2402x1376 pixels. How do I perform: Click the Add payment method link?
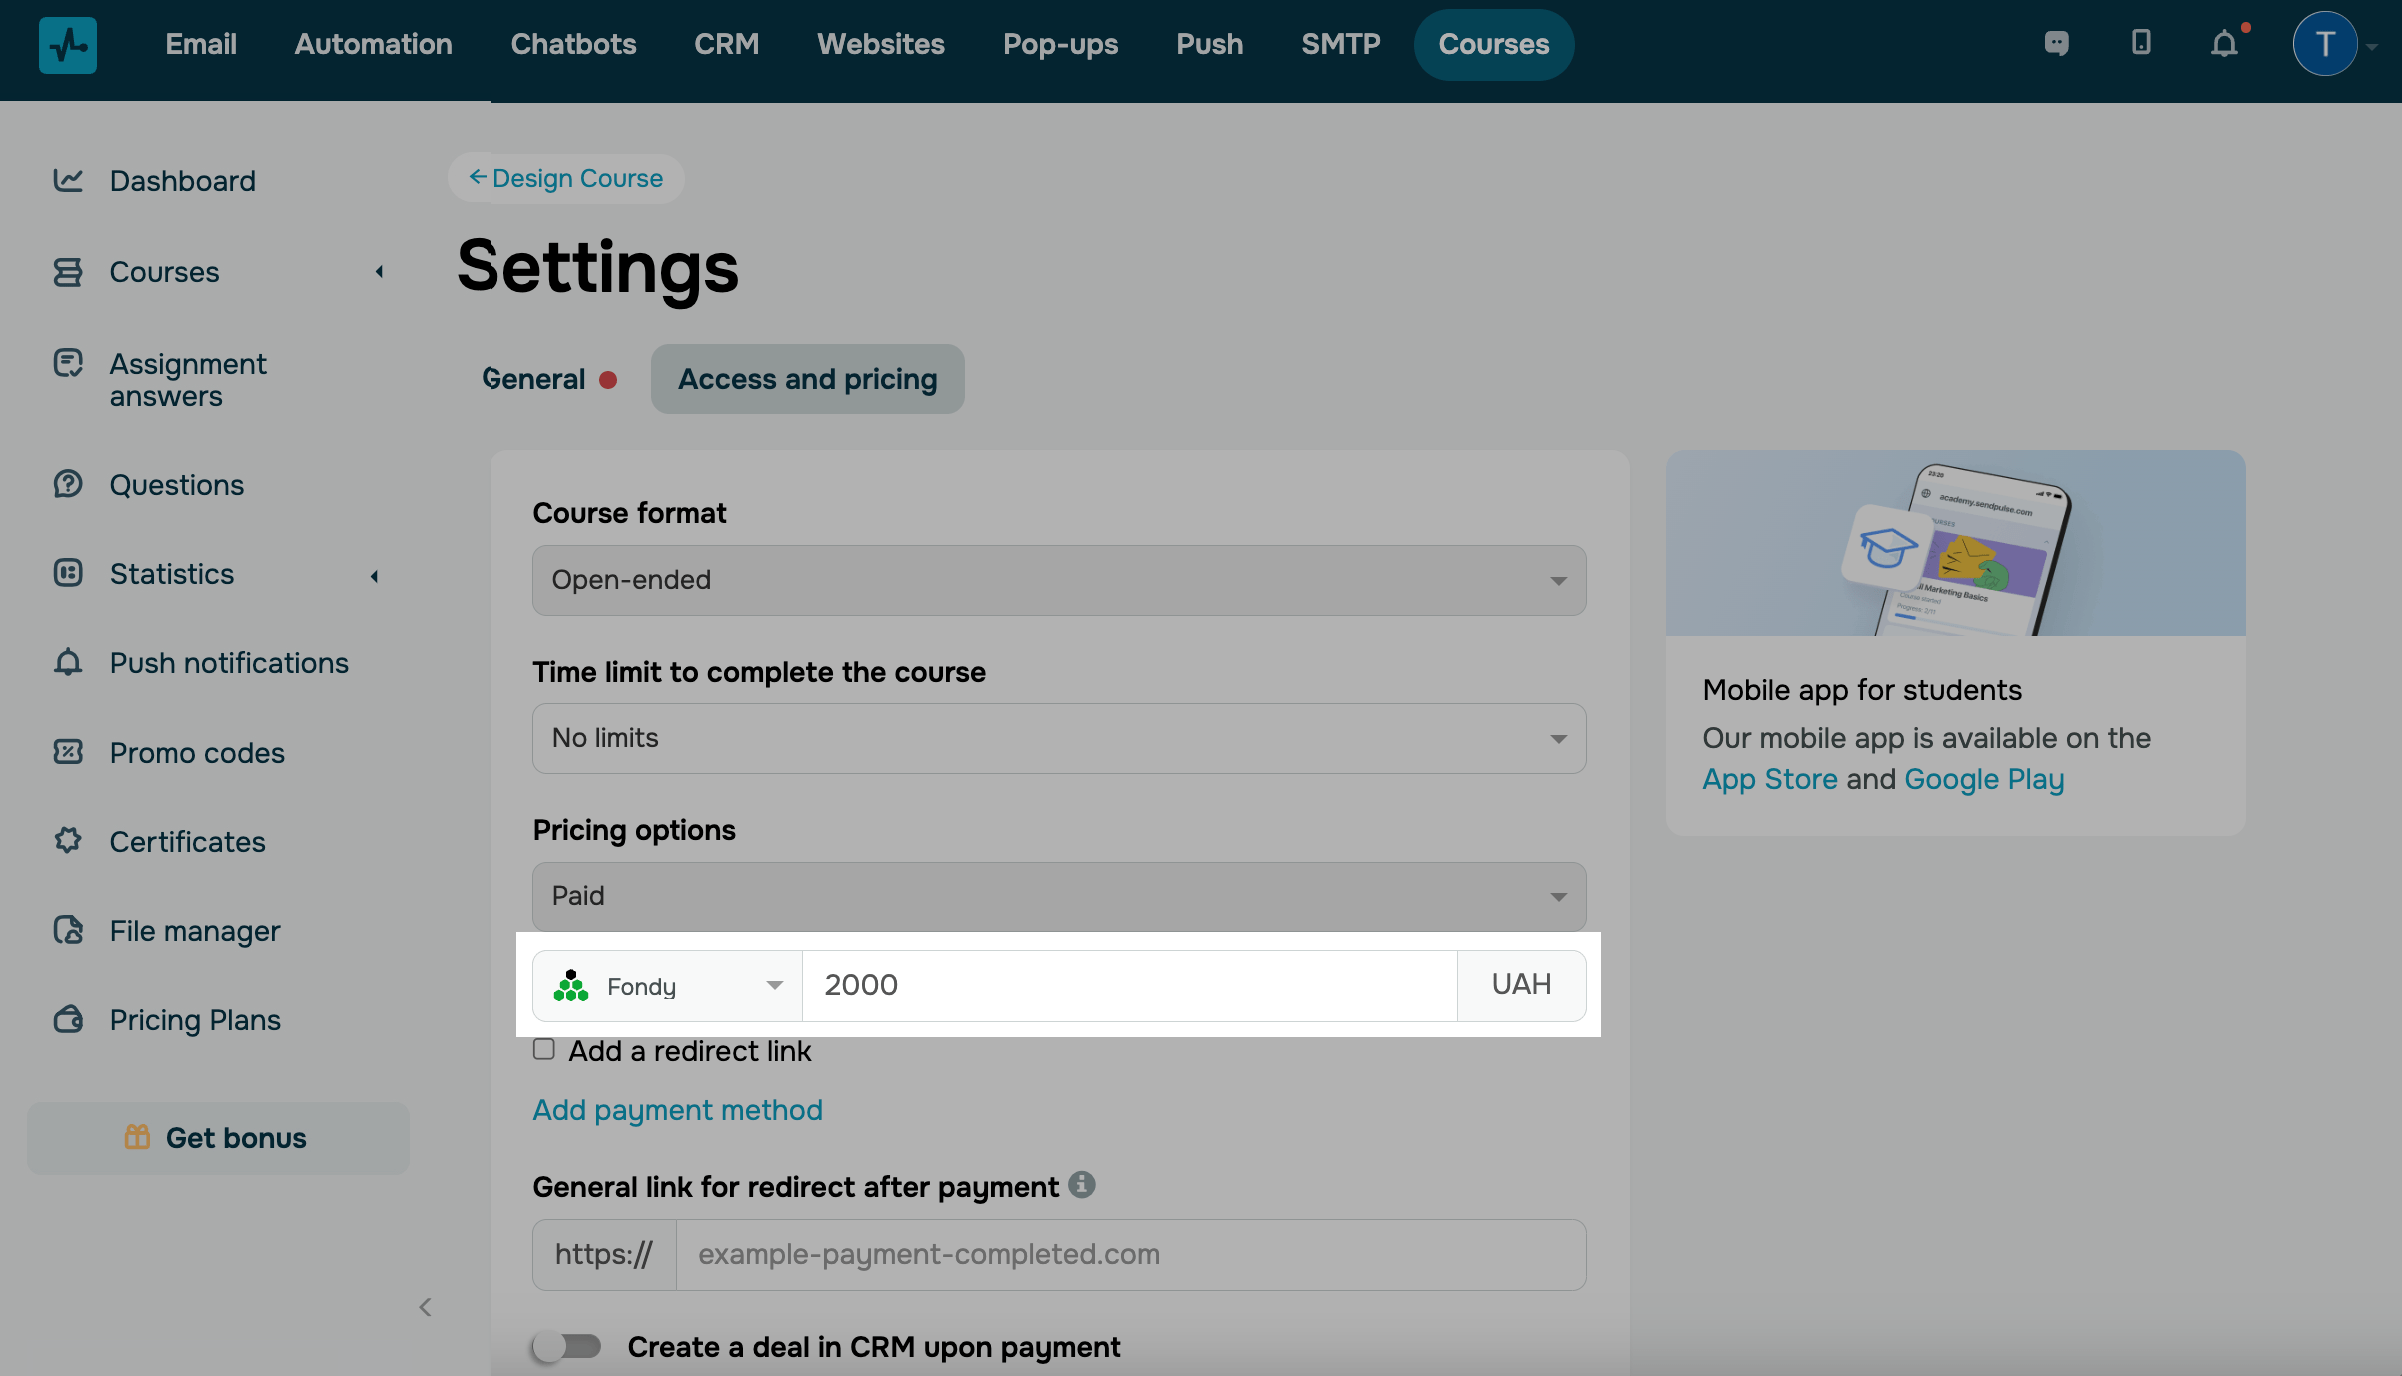pos(677,1110)
